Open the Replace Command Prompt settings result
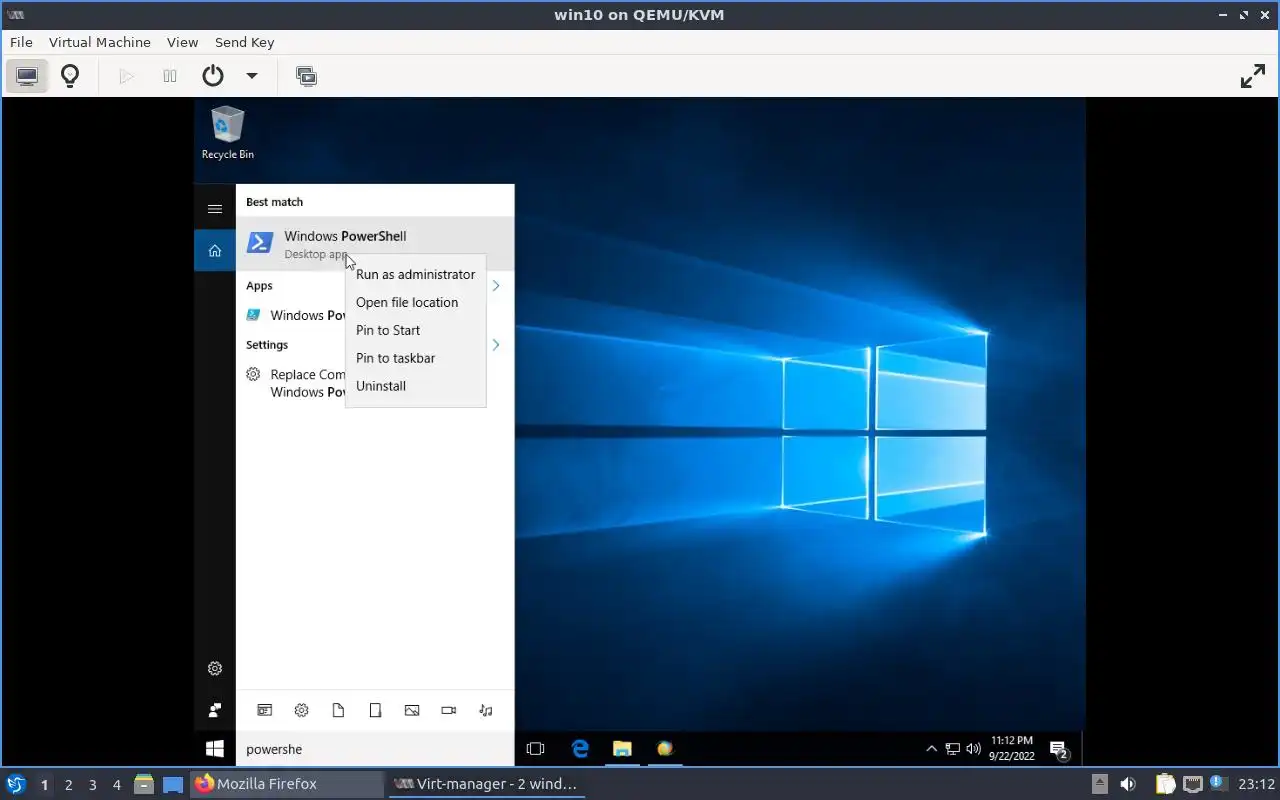1280x800 pixels. tap(295, 383)
